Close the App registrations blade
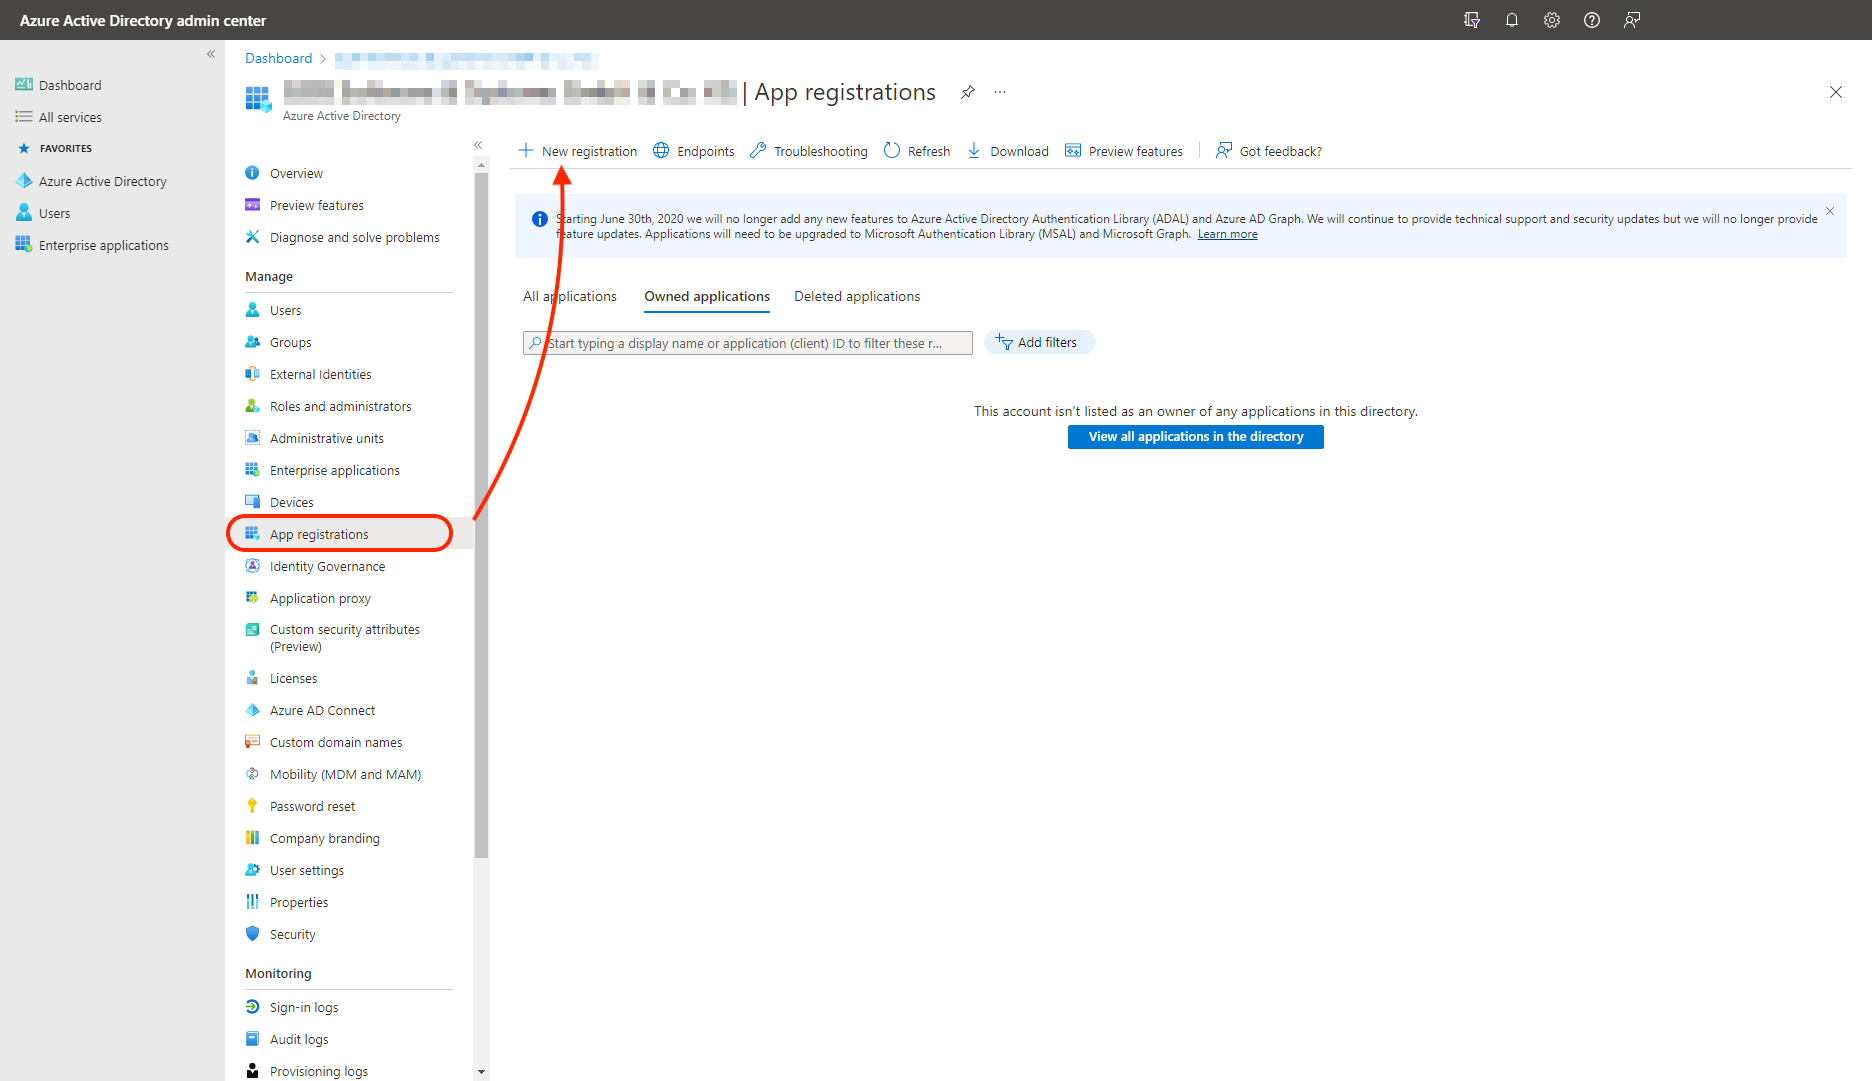This screenshot has height=1081, width=1872. (1835, 92)
